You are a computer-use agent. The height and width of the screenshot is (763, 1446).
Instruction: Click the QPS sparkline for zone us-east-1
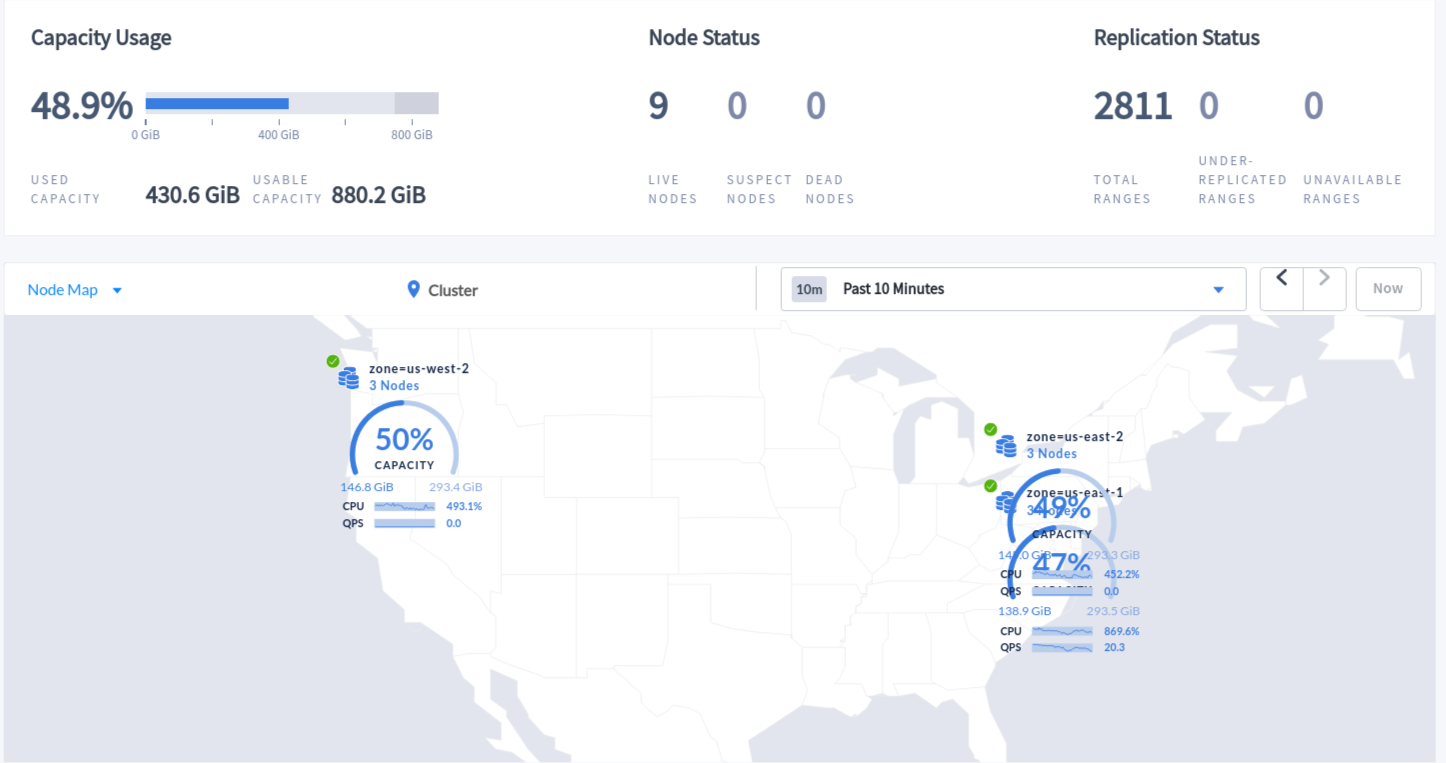[x=1060, y=646]
